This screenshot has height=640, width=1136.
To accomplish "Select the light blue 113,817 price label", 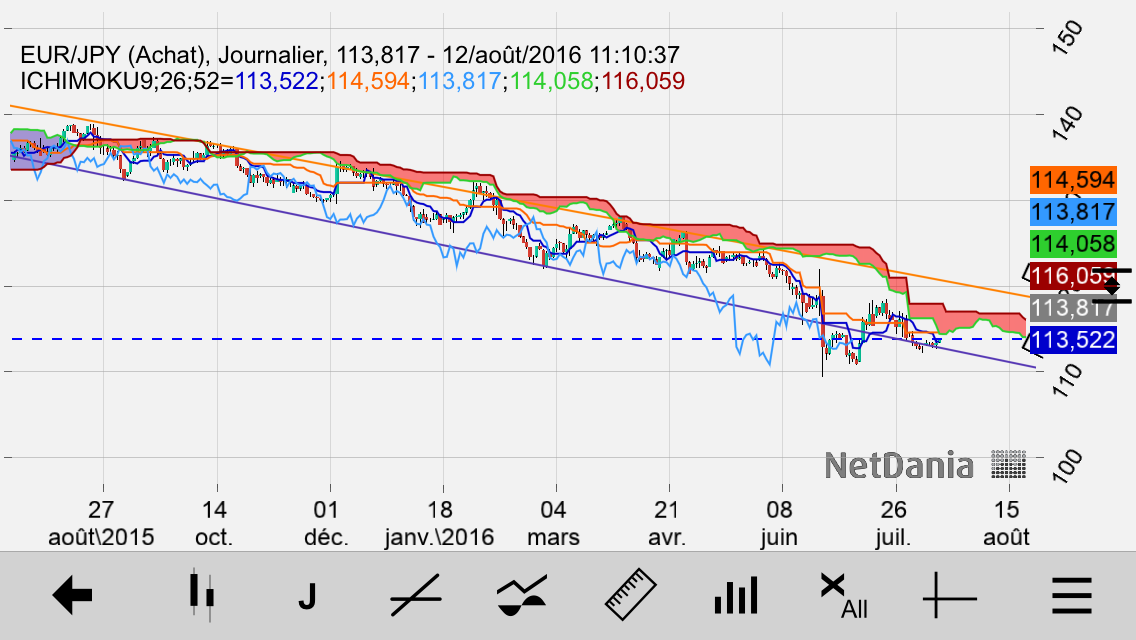I will pos(1073,212).
